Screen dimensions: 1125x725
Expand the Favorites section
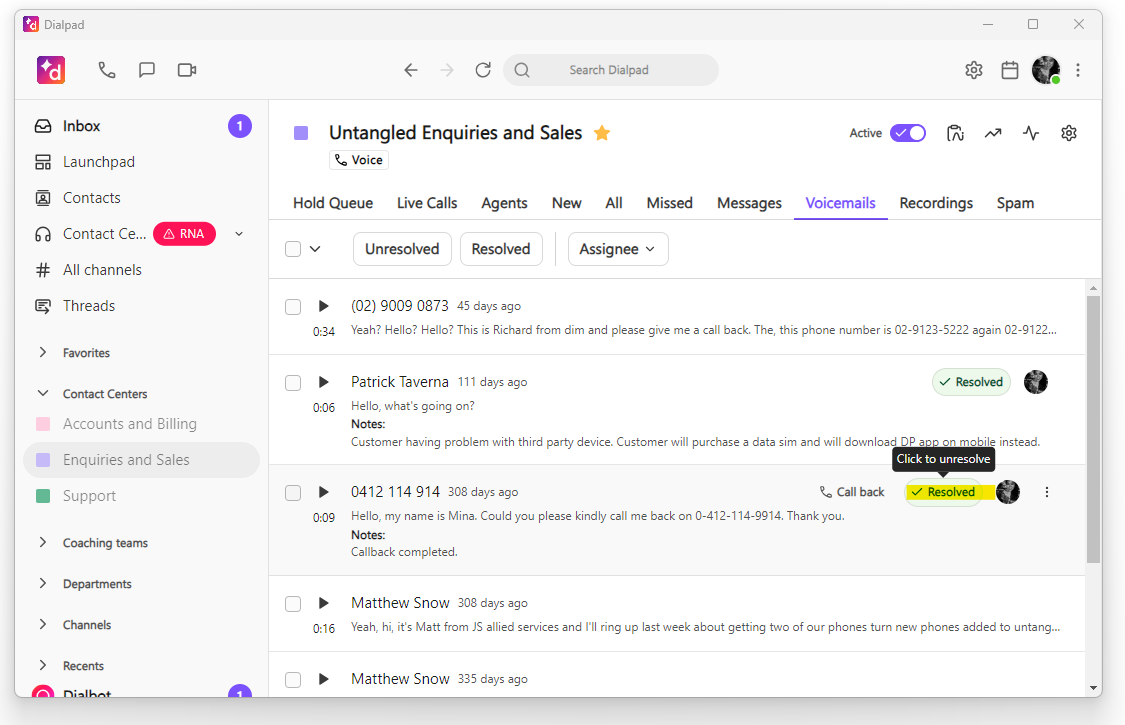click(43, 352)
